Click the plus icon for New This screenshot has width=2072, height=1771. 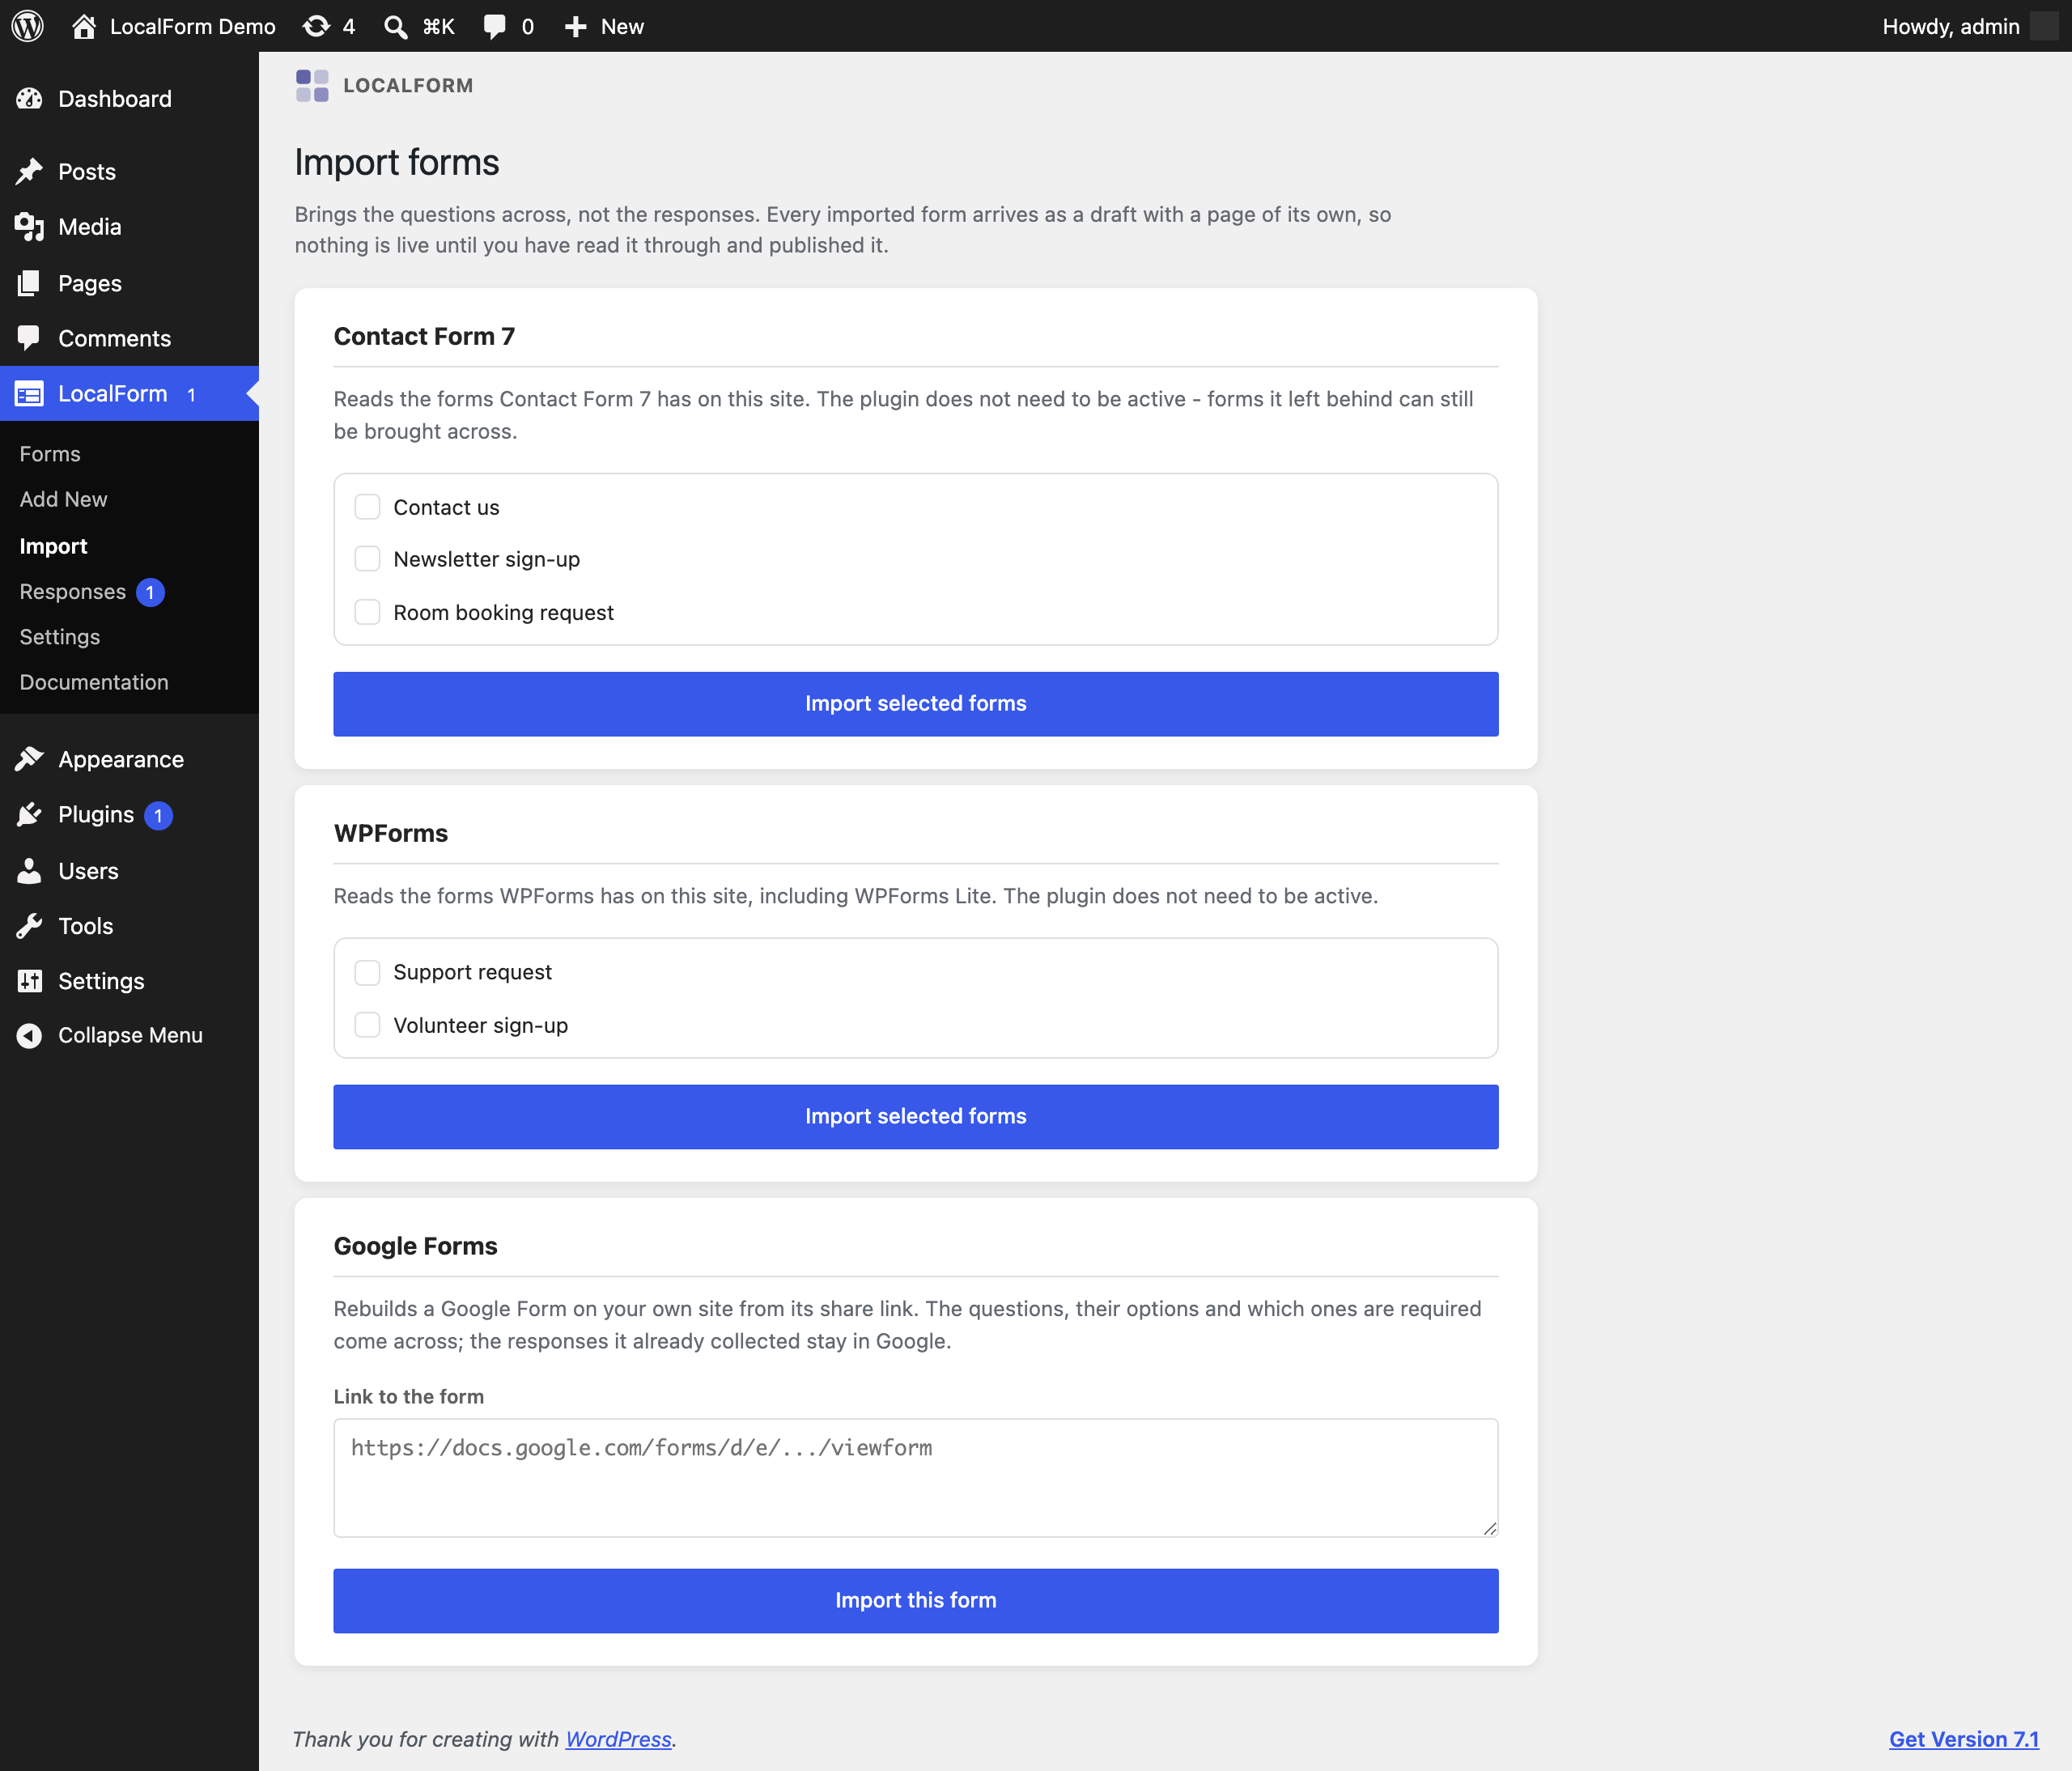[575, 26]
